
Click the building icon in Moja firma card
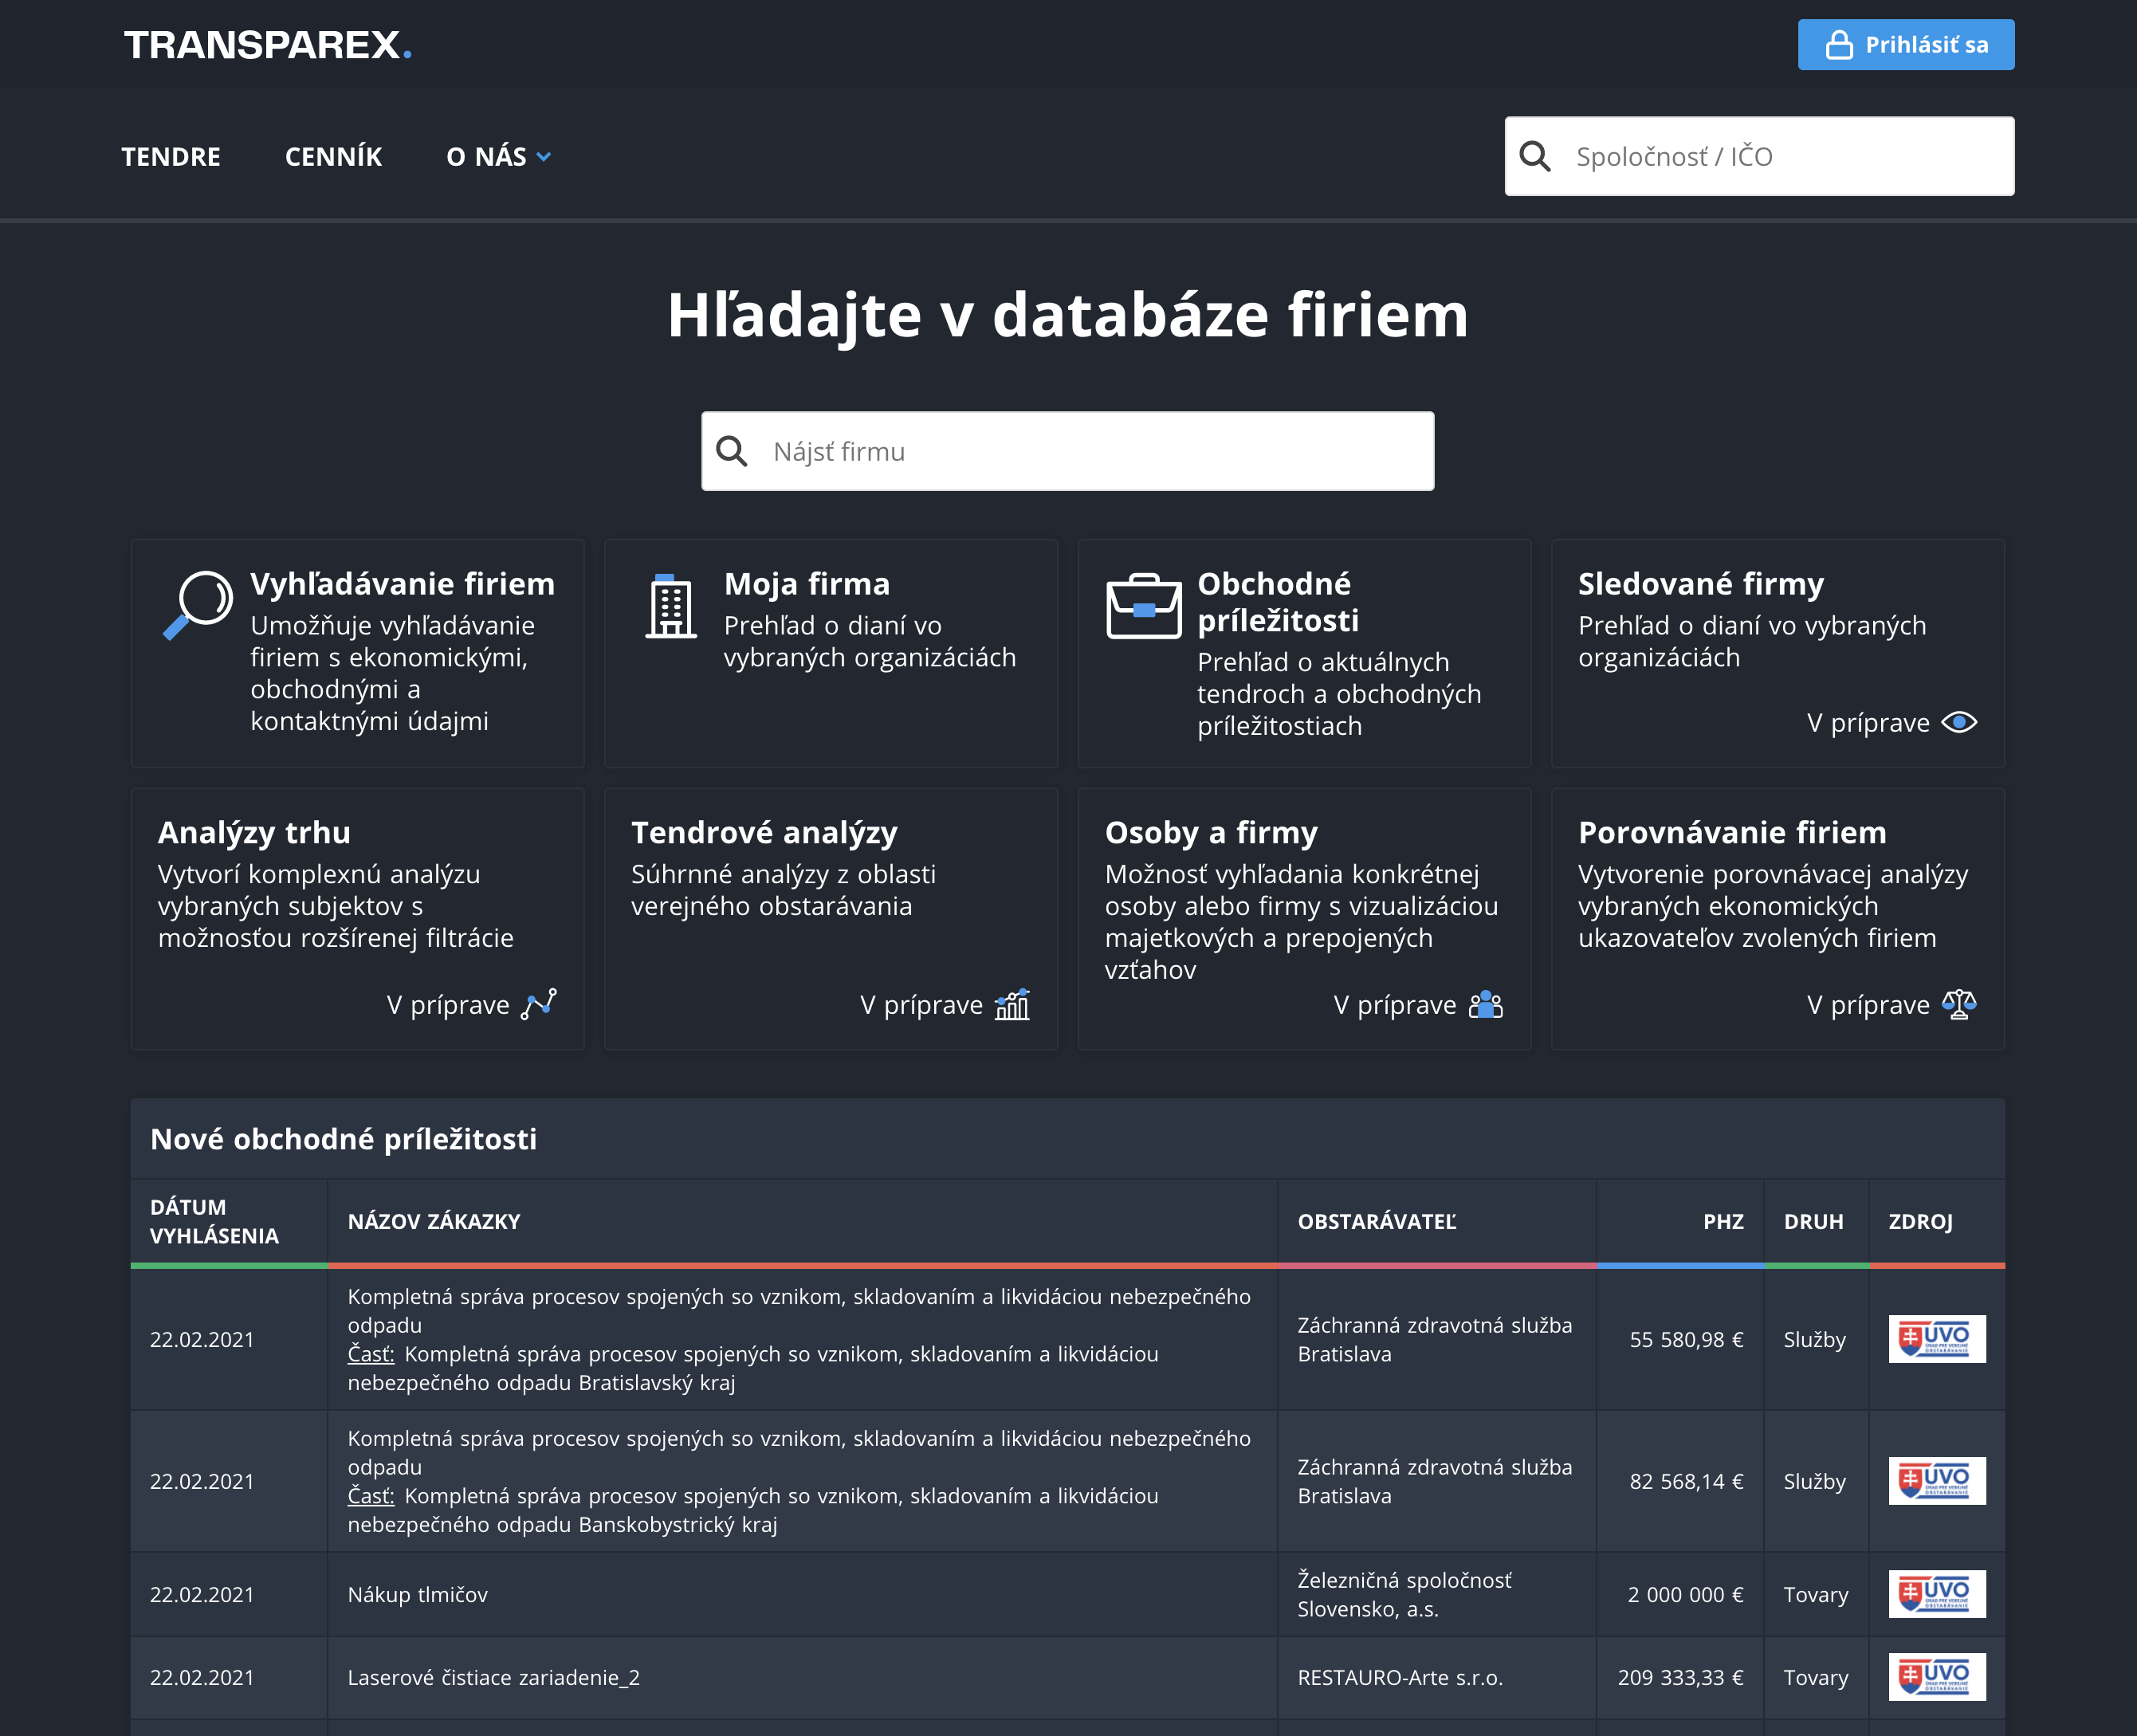point(671,606)
